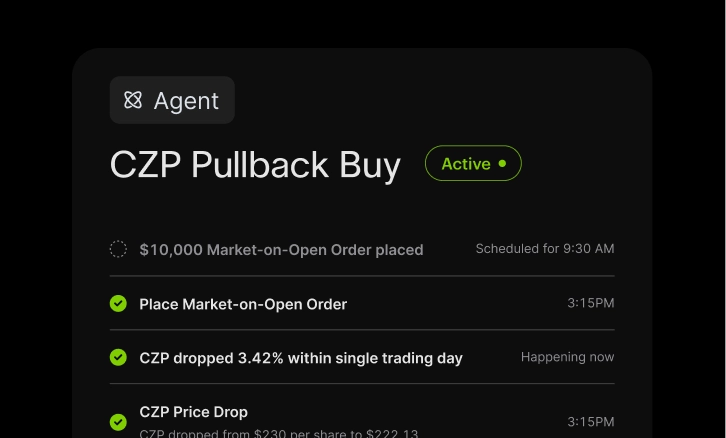Select the Place Market-on-Open Order step
This screenshot has height=438, width=726.
243,304
